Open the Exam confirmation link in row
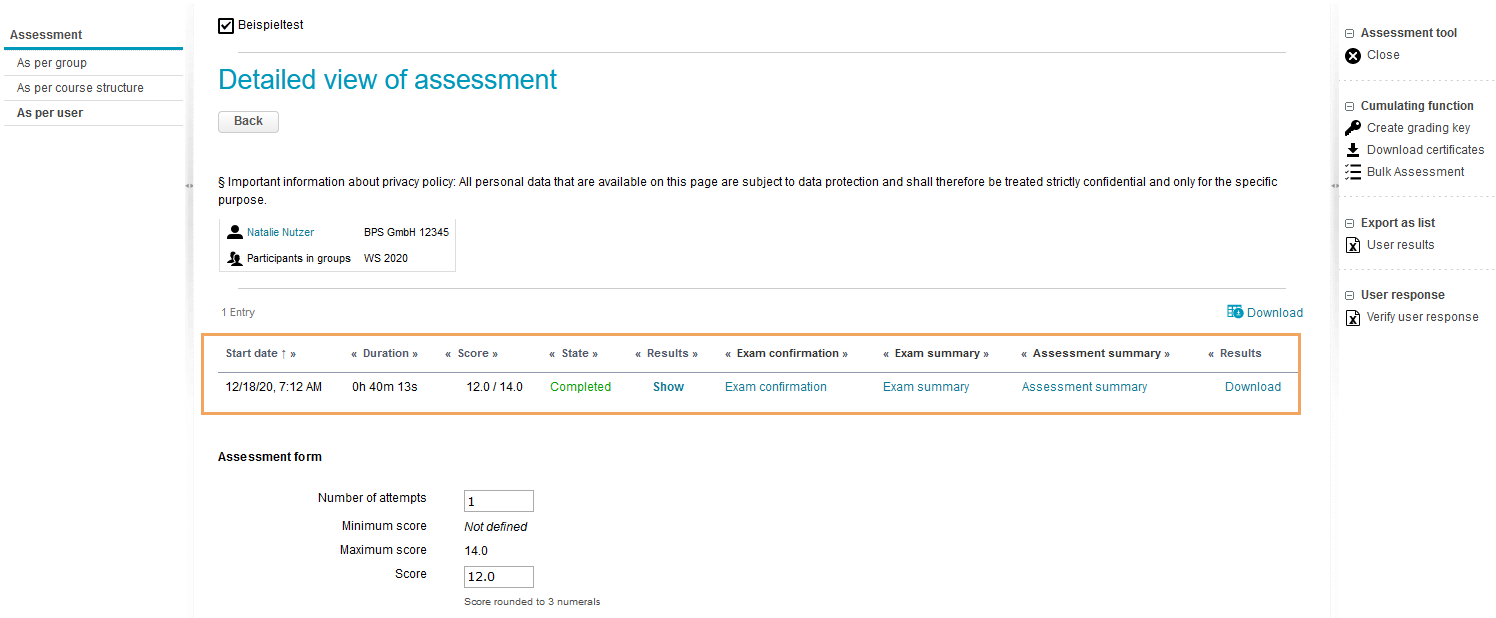The height and width of the screenshot is (618, 1496). pyautogui.click(x=775, y=387)
